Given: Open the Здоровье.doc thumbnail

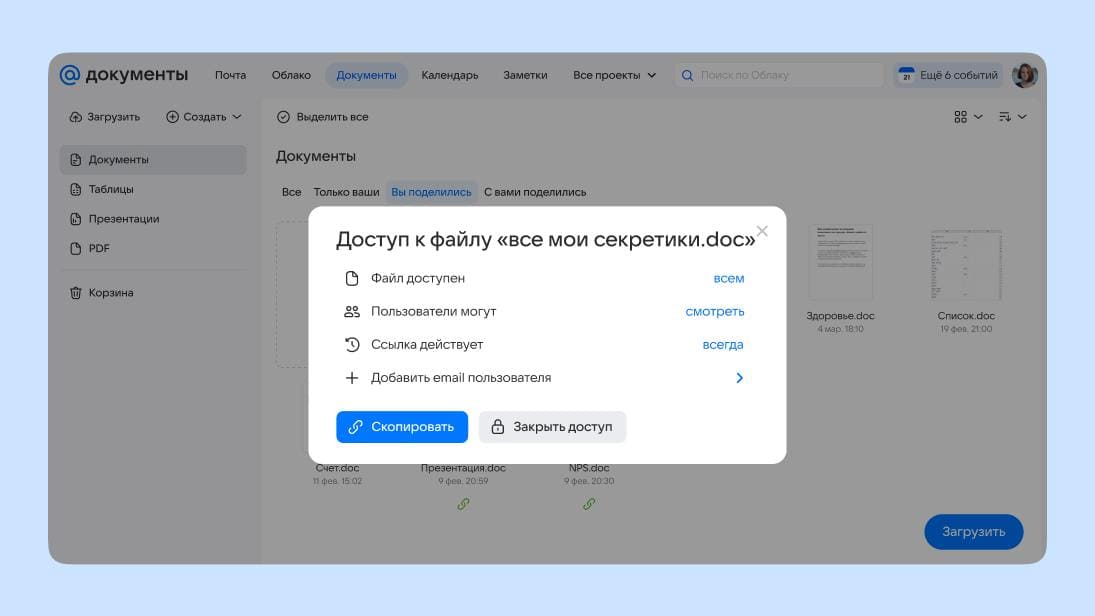Looking at the screenshot, I should [840, 263].
